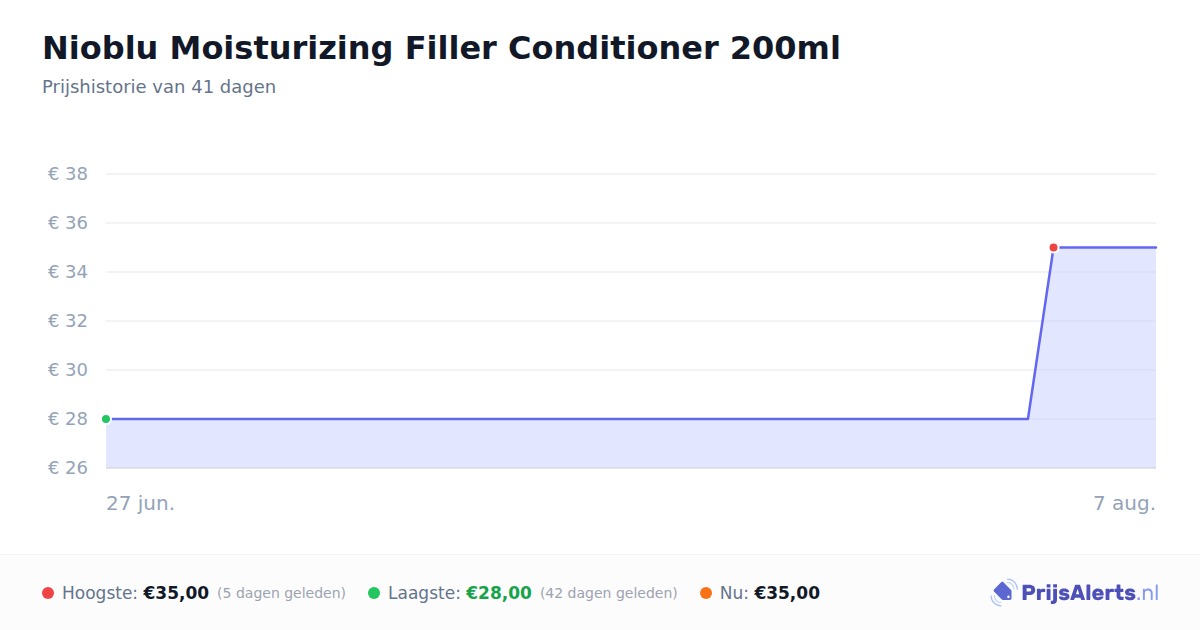Viewport: 1200px width, 630px height.
Task: Click the € 26 axis label
Action: click(x=68, y=468)
